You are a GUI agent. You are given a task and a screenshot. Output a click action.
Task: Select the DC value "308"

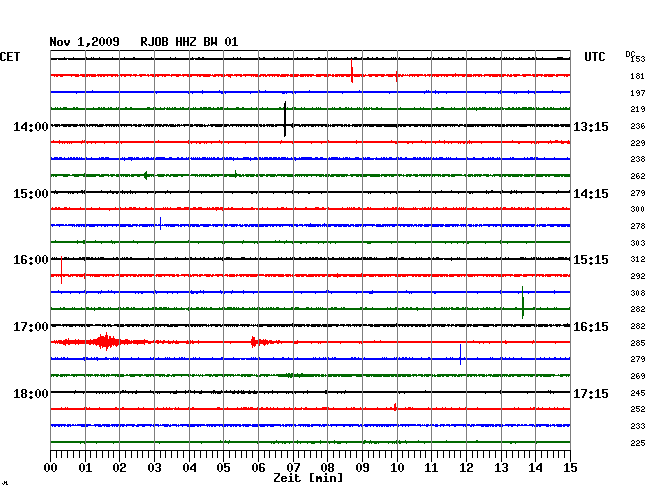(x=638, y=293)
